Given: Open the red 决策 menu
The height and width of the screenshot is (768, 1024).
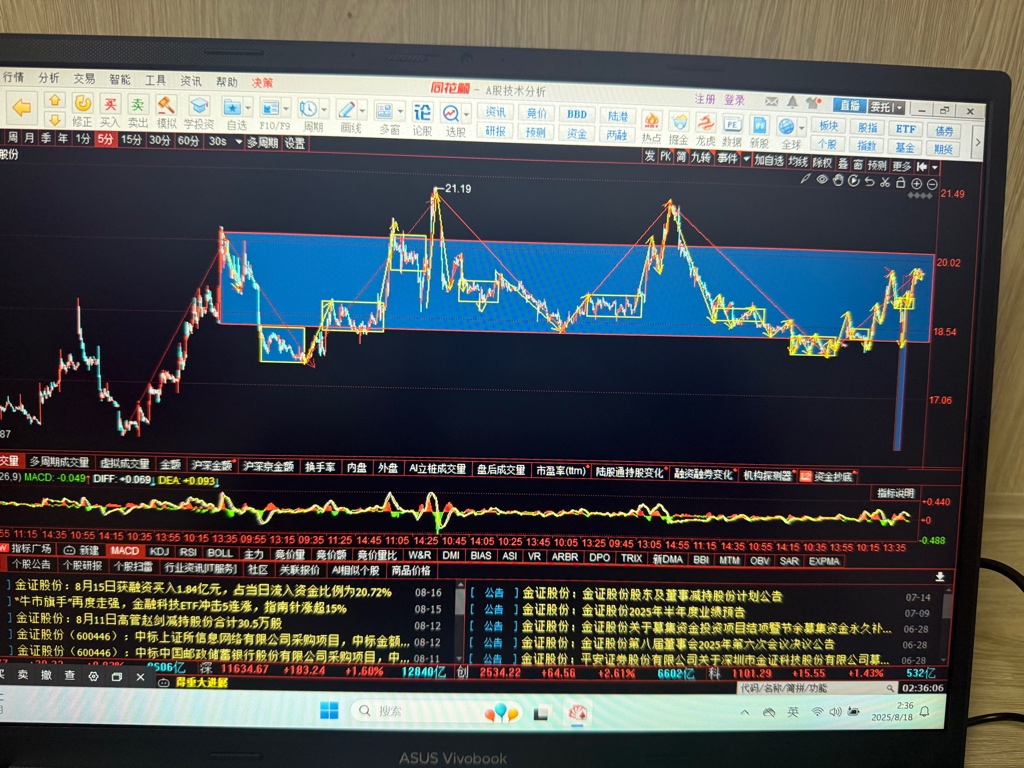Looking at the screenshot, I should (262, 83).
